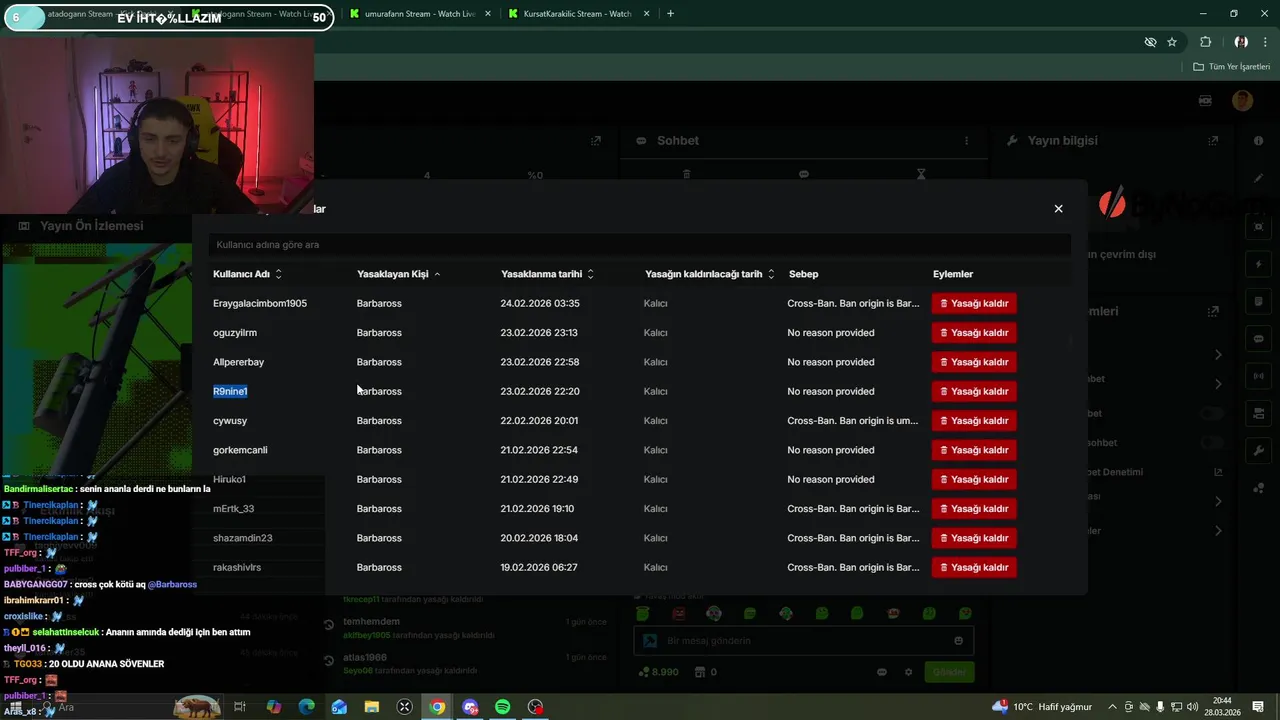This screenshot has height=720, width=1280.
Task: Click the 24.02.2026 03:35 ban date
Action: pos(540,303)
